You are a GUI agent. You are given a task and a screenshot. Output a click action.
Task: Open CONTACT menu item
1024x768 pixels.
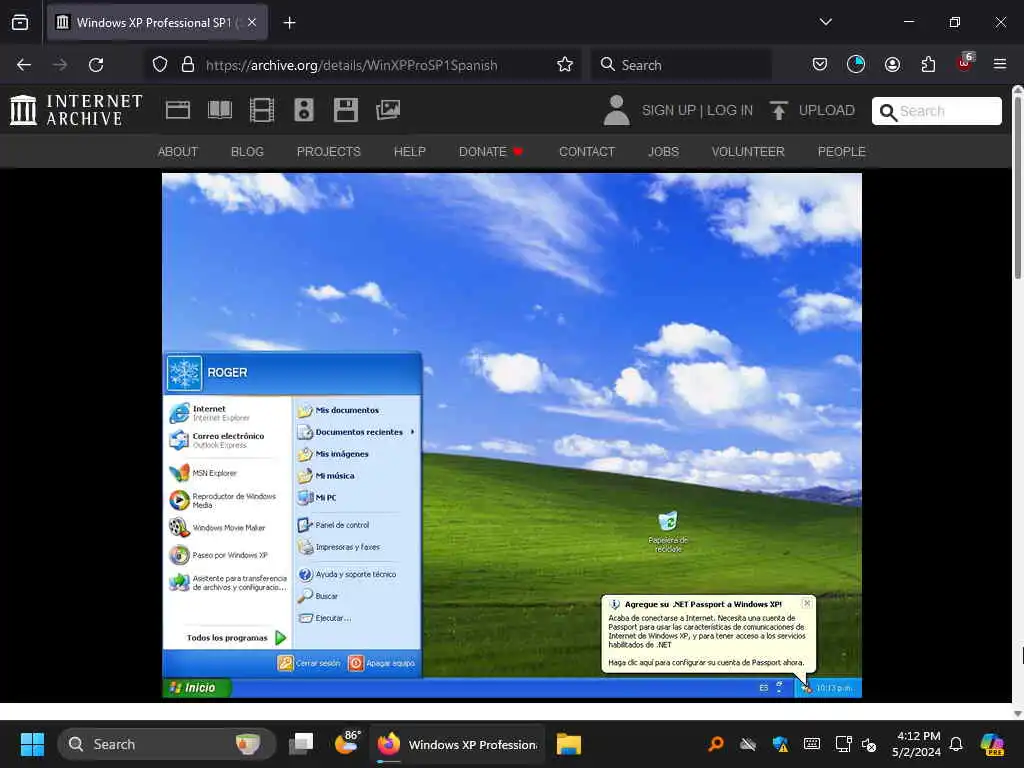pyautogui.click(x=586, y=152)
